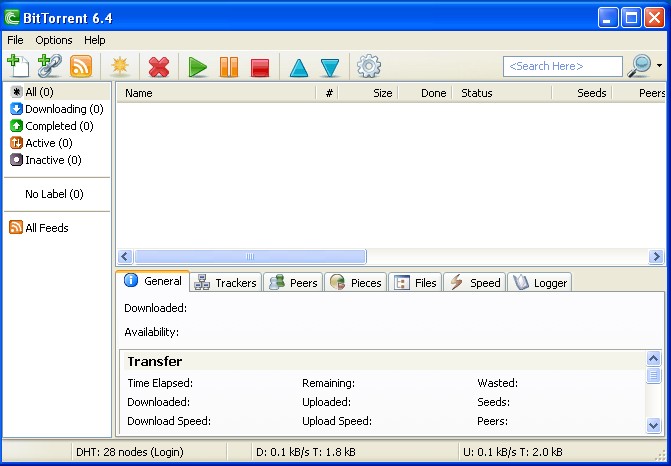Click the download speed status D: 0.1 kB/s

tap(306, 452)
